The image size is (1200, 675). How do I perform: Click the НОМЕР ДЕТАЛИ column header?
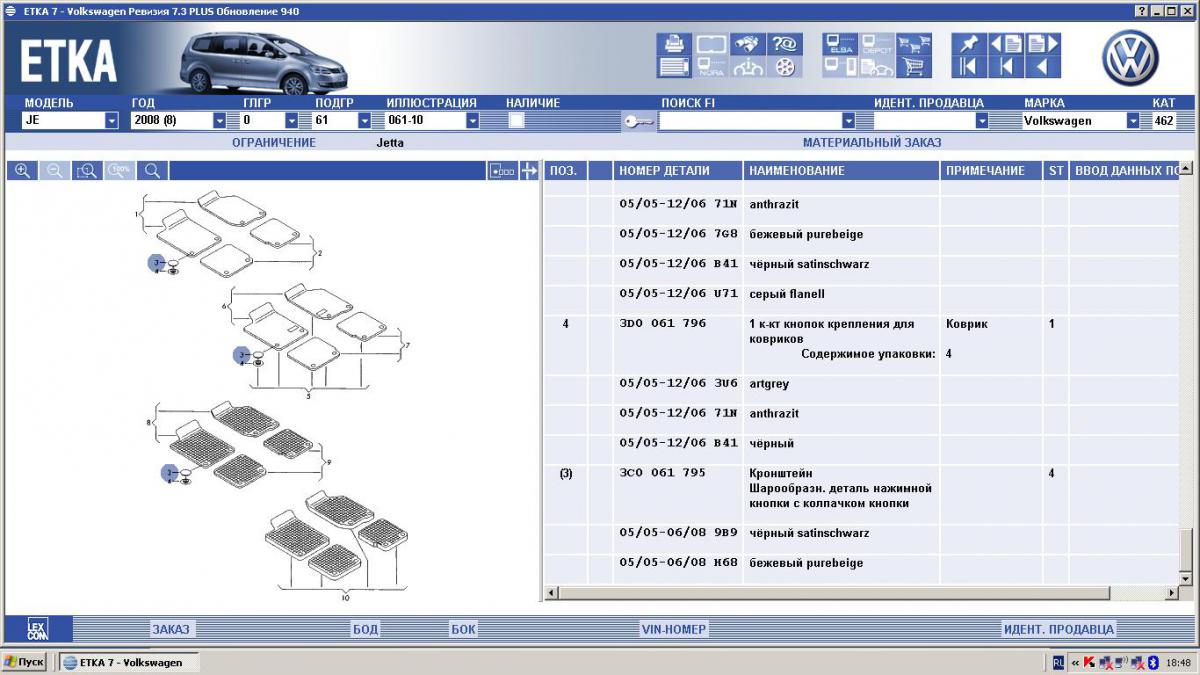click(x=678, y=171)
